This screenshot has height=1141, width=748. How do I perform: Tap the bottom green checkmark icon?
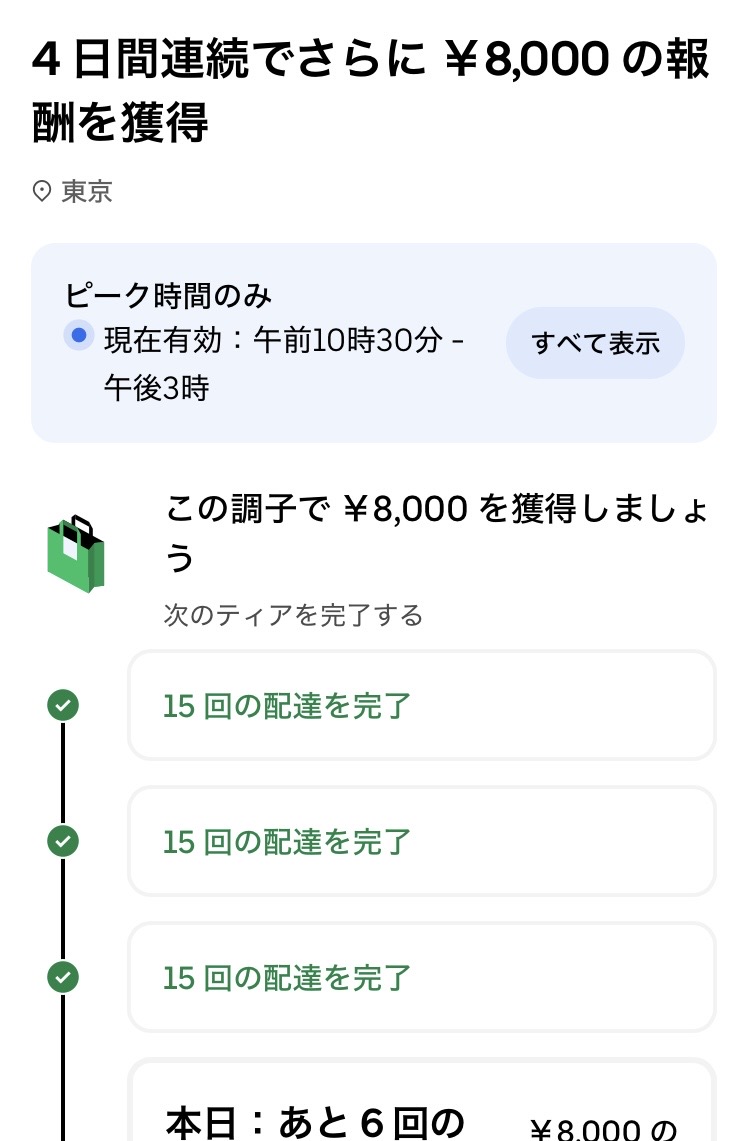click(x=63, y=977)
